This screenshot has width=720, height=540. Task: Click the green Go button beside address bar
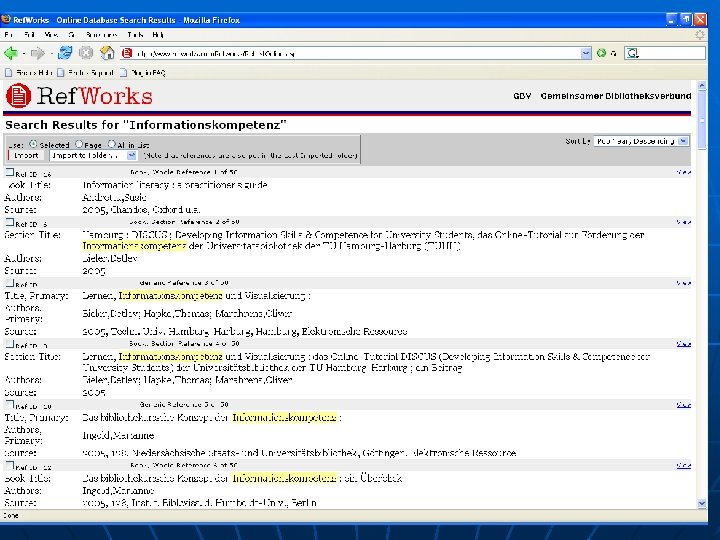pos(601,53)
